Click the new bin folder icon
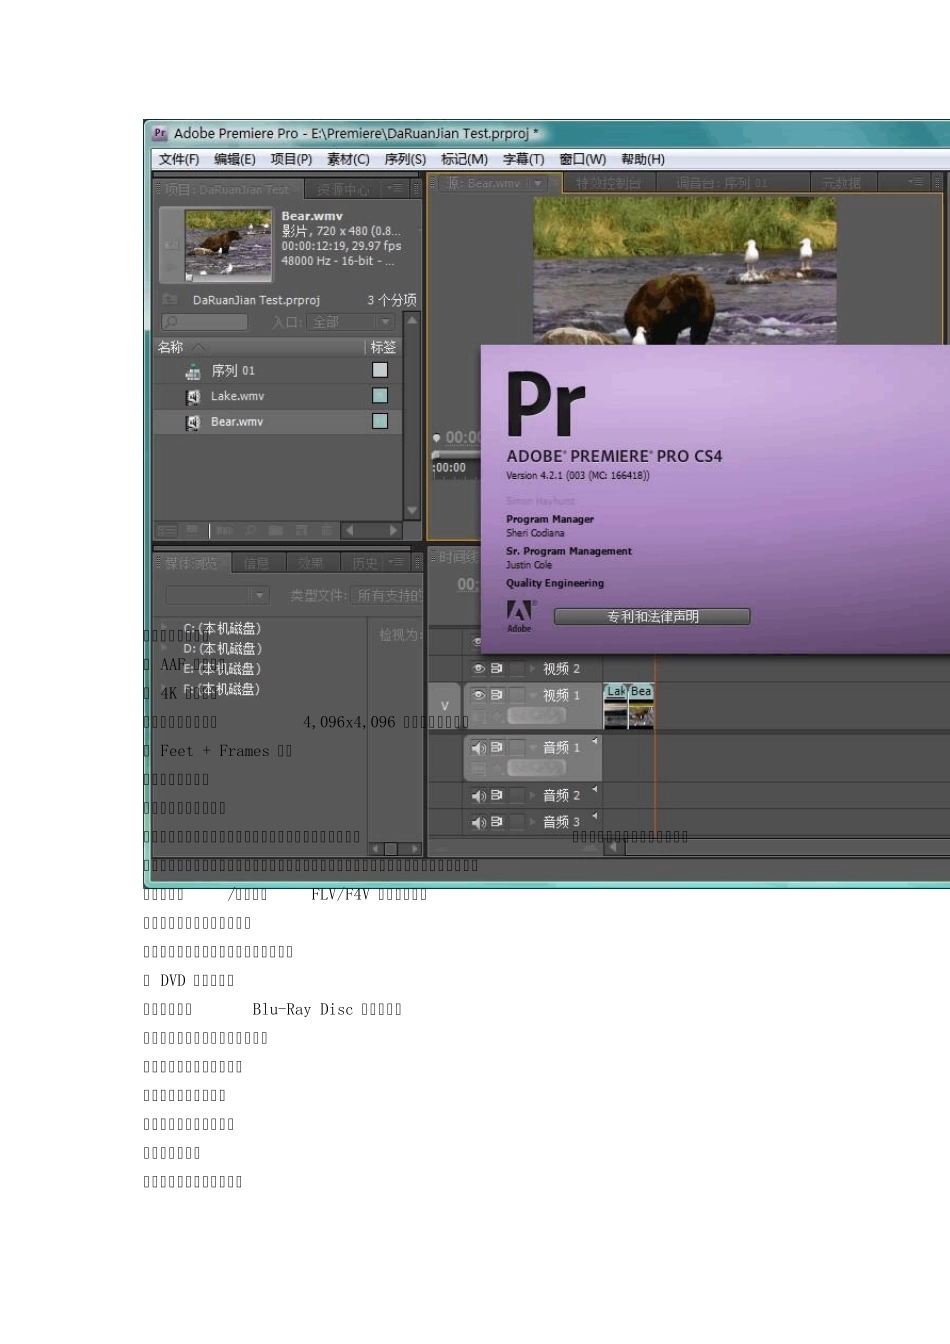 [x=275, y=531]
